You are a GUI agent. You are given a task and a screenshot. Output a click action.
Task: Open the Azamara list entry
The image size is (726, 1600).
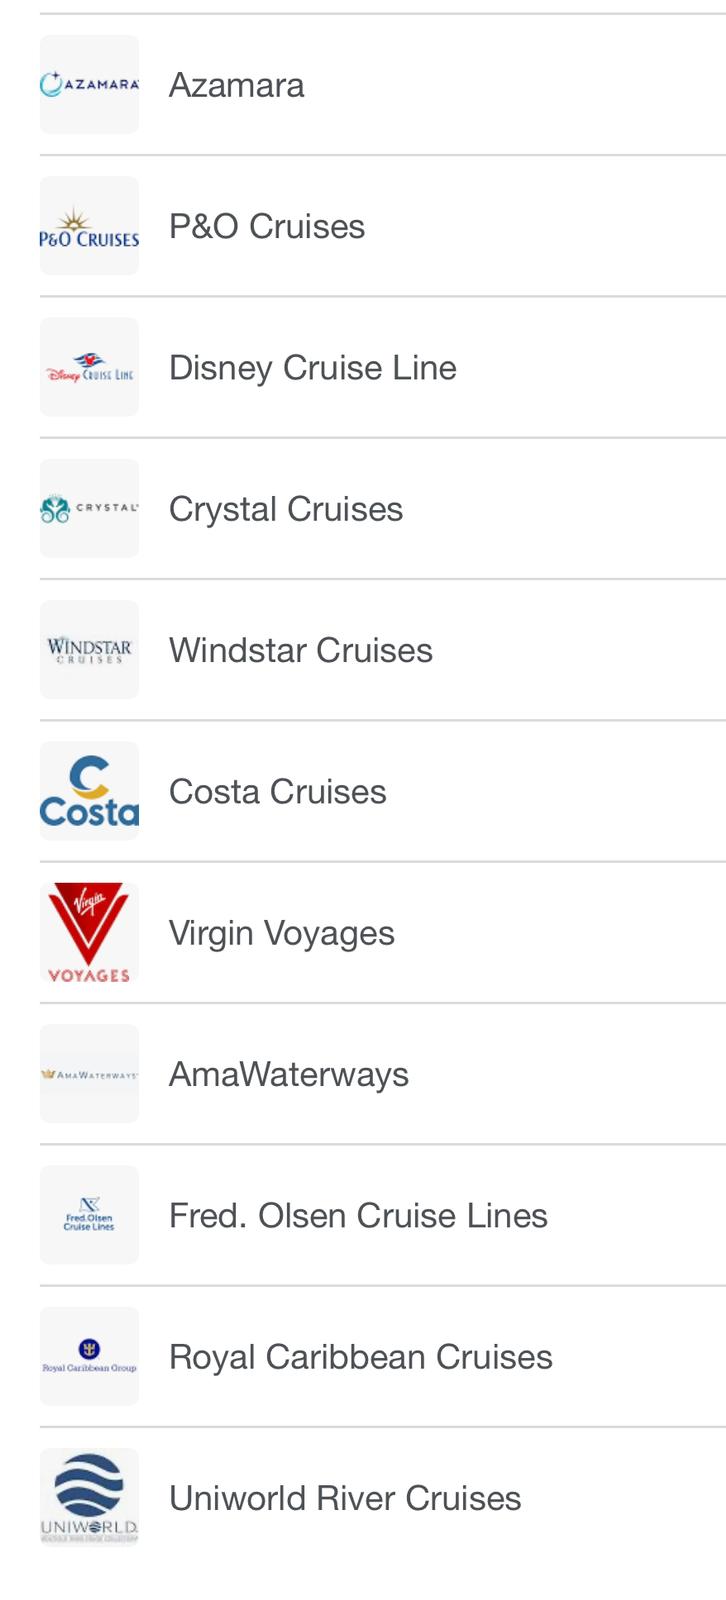[236, 85]
